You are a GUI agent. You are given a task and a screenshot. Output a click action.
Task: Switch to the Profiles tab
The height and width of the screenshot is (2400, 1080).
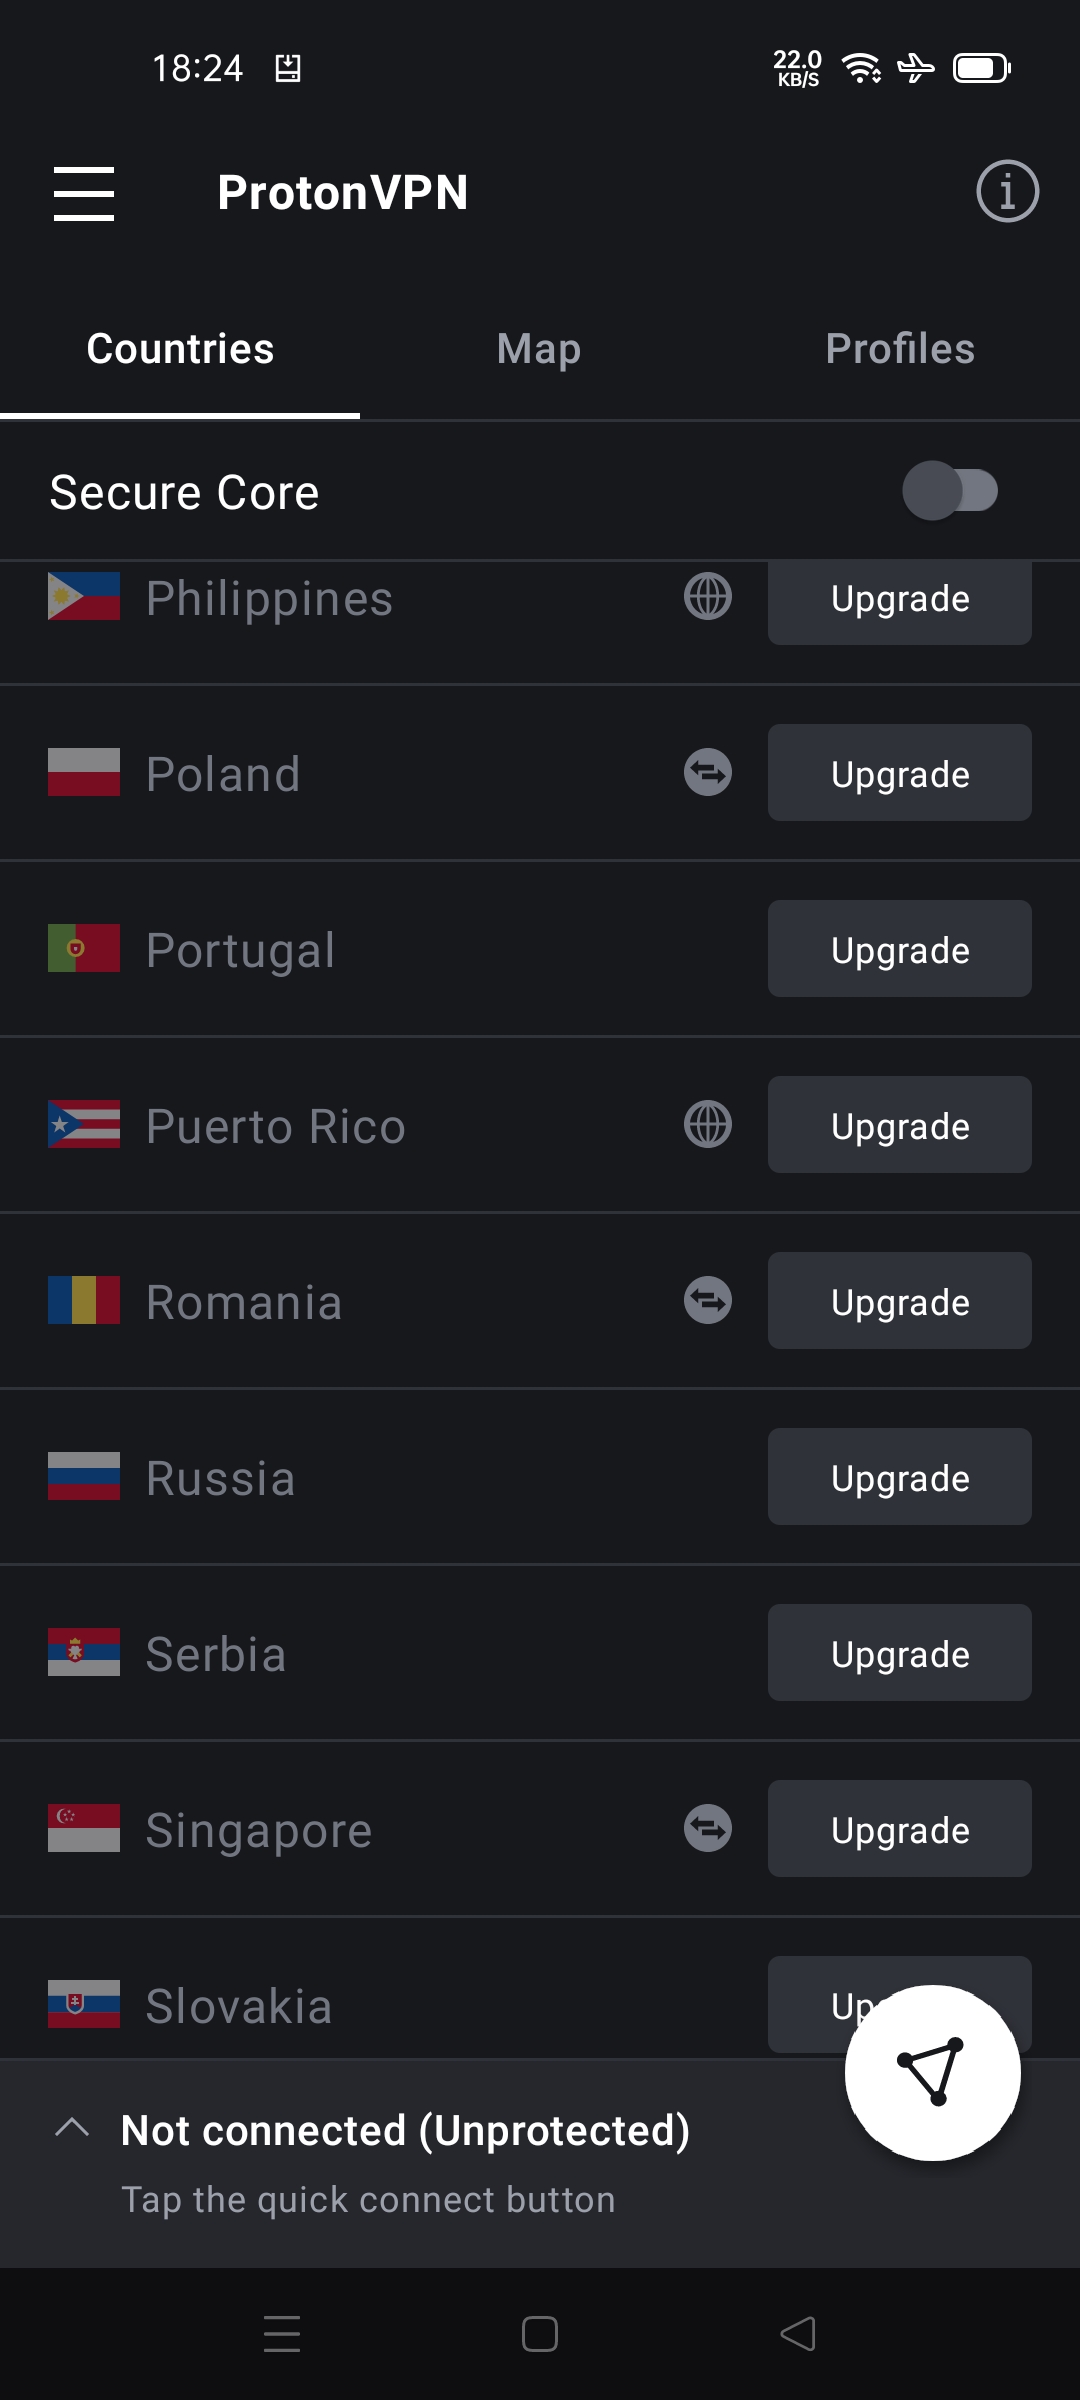(x=900, y=349)
